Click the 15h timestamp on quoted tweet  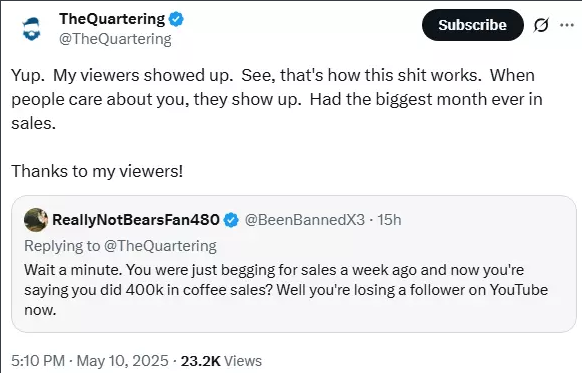point(389,220)
